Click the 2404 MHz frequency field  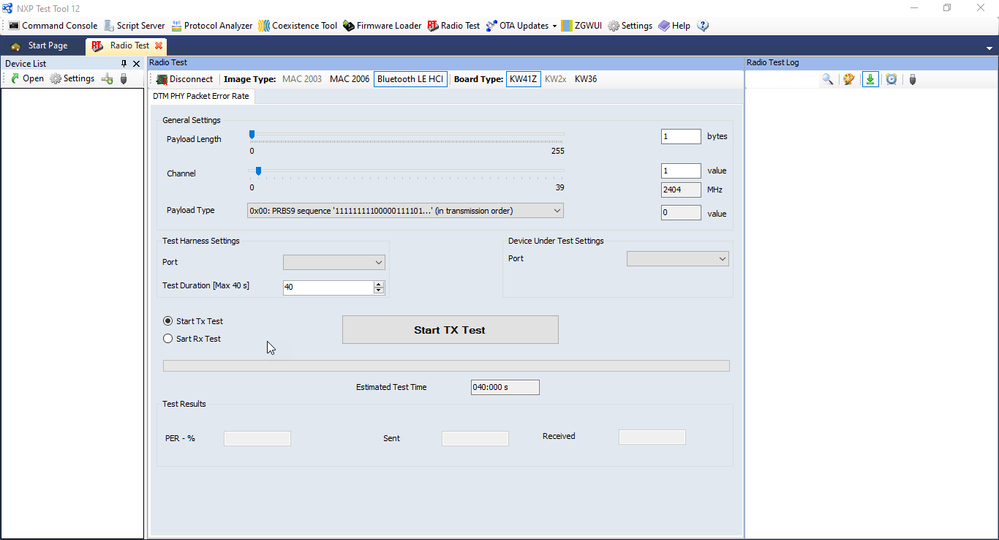click(x=680, y=190)
